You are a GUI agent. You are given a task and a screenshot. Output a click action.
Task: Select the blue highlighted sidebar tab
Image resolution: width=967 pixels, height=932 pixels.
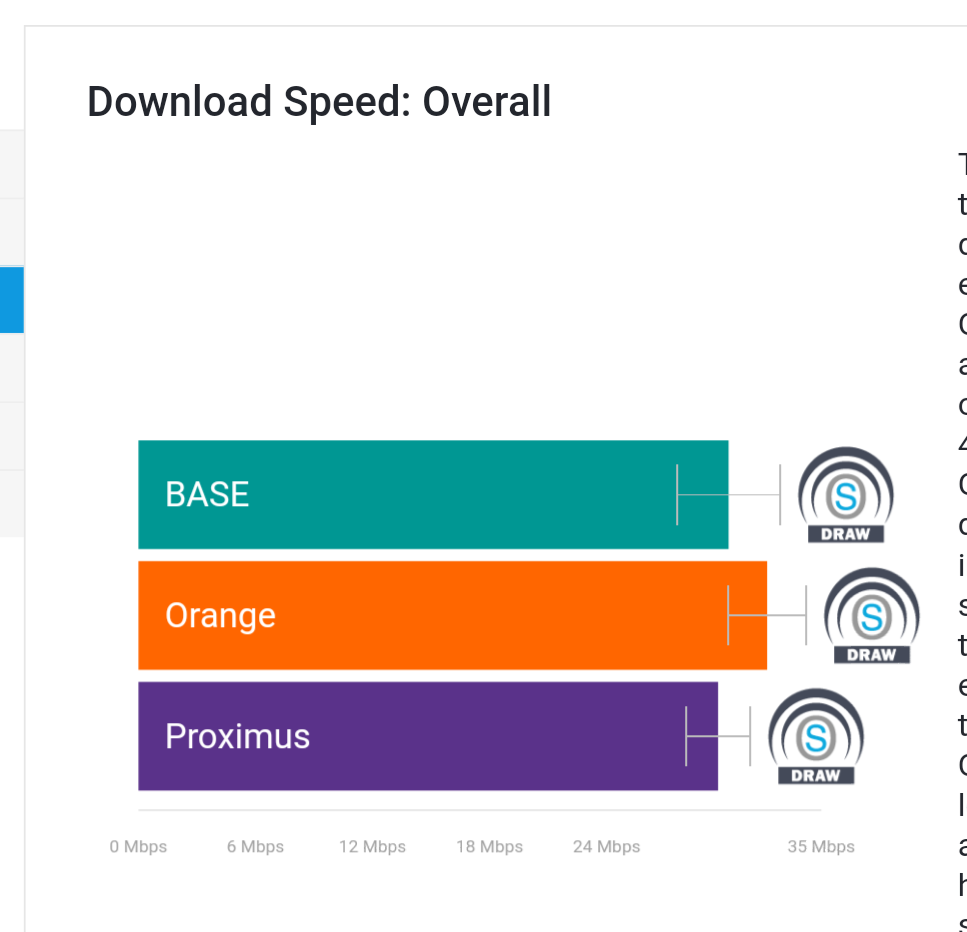pyautogui.click(x=11, y=299)
